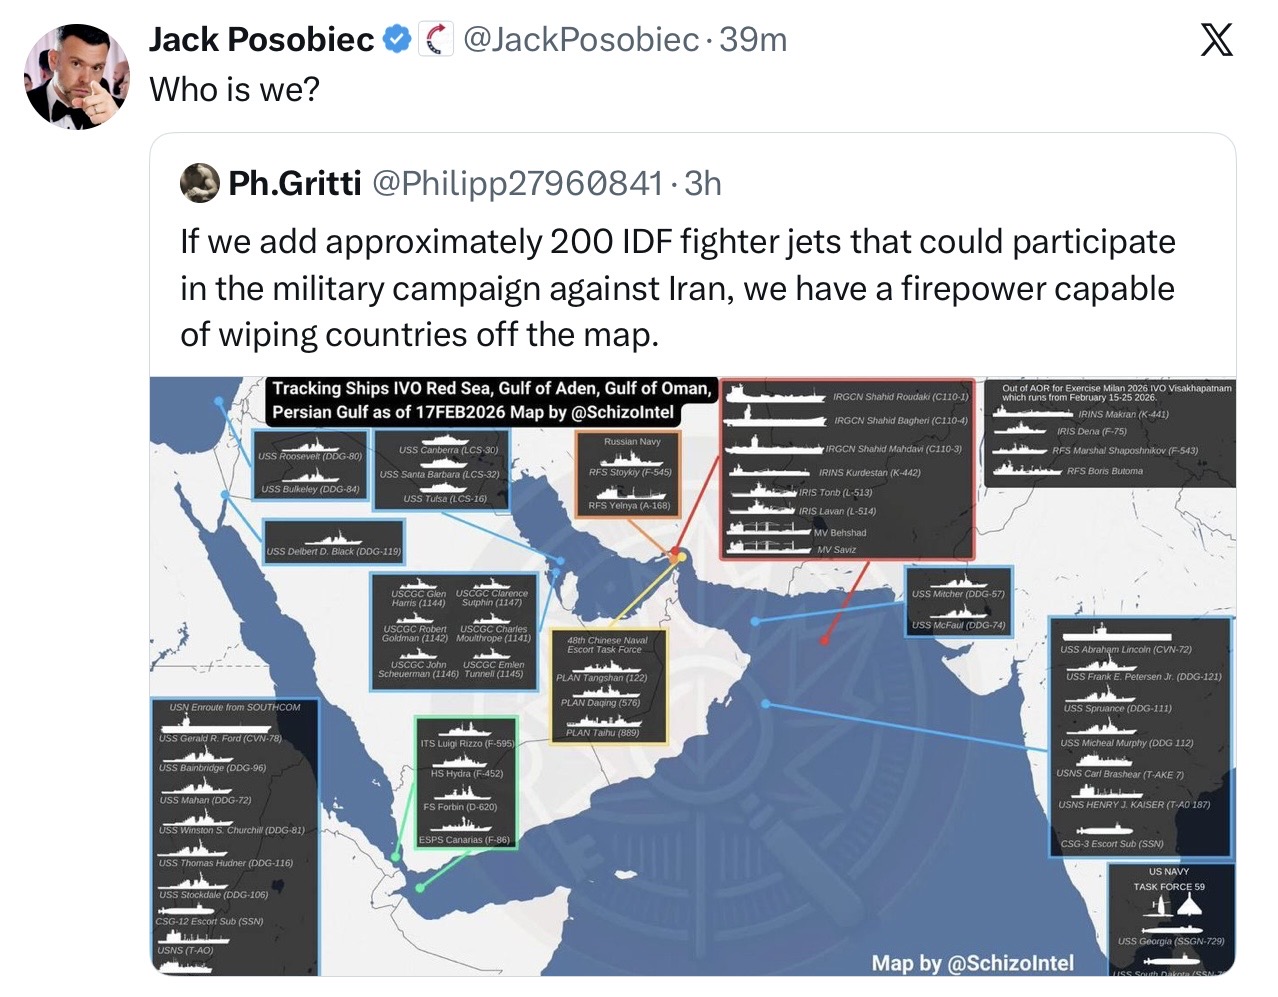Click the @JackPosobiec handle
The width and height of the screenshot is (1278, 997).
[x=581, y=40]
